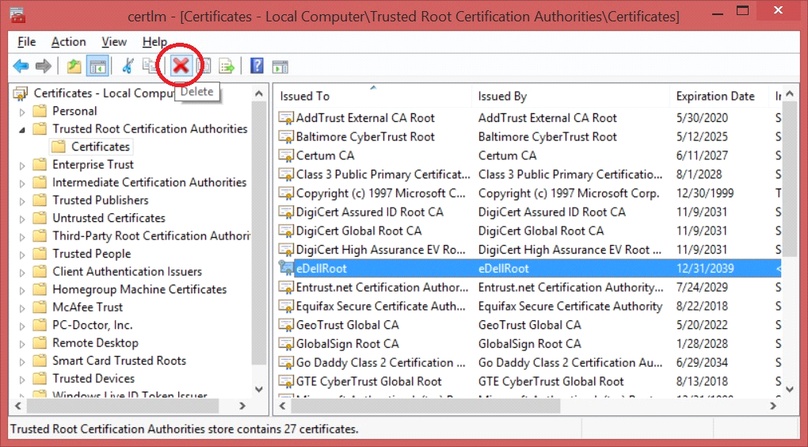808x447 pixels.
Task: Open the View menu
Action: coord(114,42)
